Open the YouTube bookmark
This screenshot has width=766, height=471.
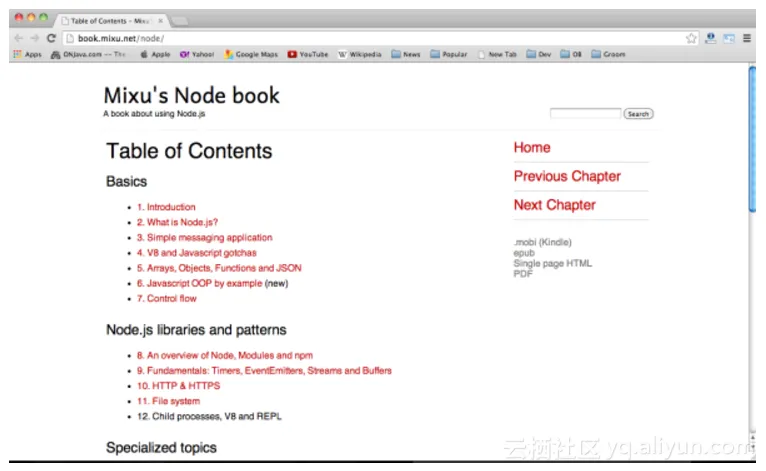[x=308, y=54]
